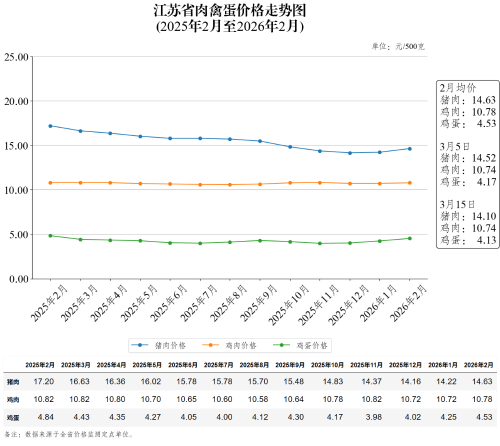The height and width of the screenshot is (446, 500).
Task: Select the blue data point for 2025年2月
Action: click(x=50, y=126)
